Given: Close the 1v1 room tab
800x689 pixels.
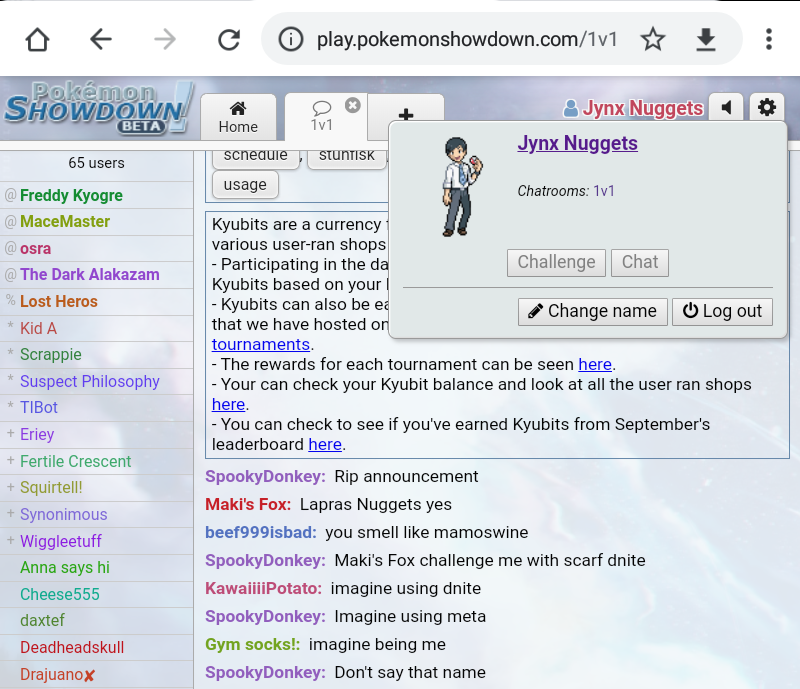Looking at the screenshot, I should [x=353, y=105].
